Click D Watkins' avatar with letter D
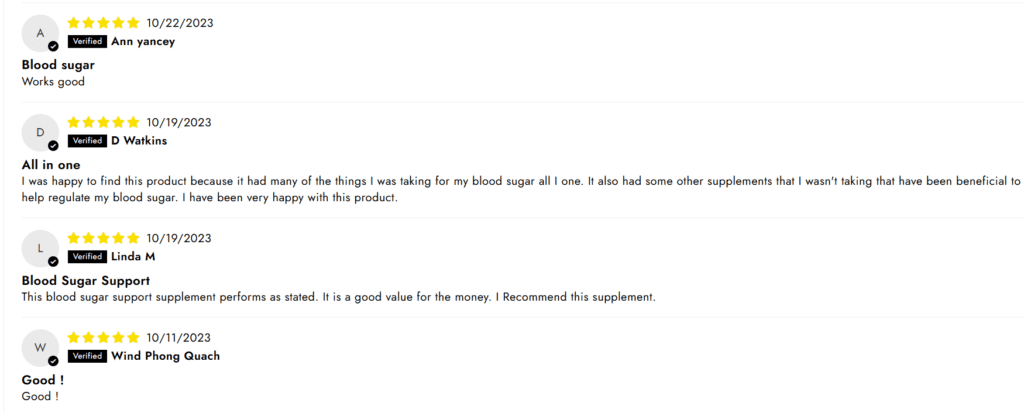Screen dimensions: 1024x413 [40, 132]
